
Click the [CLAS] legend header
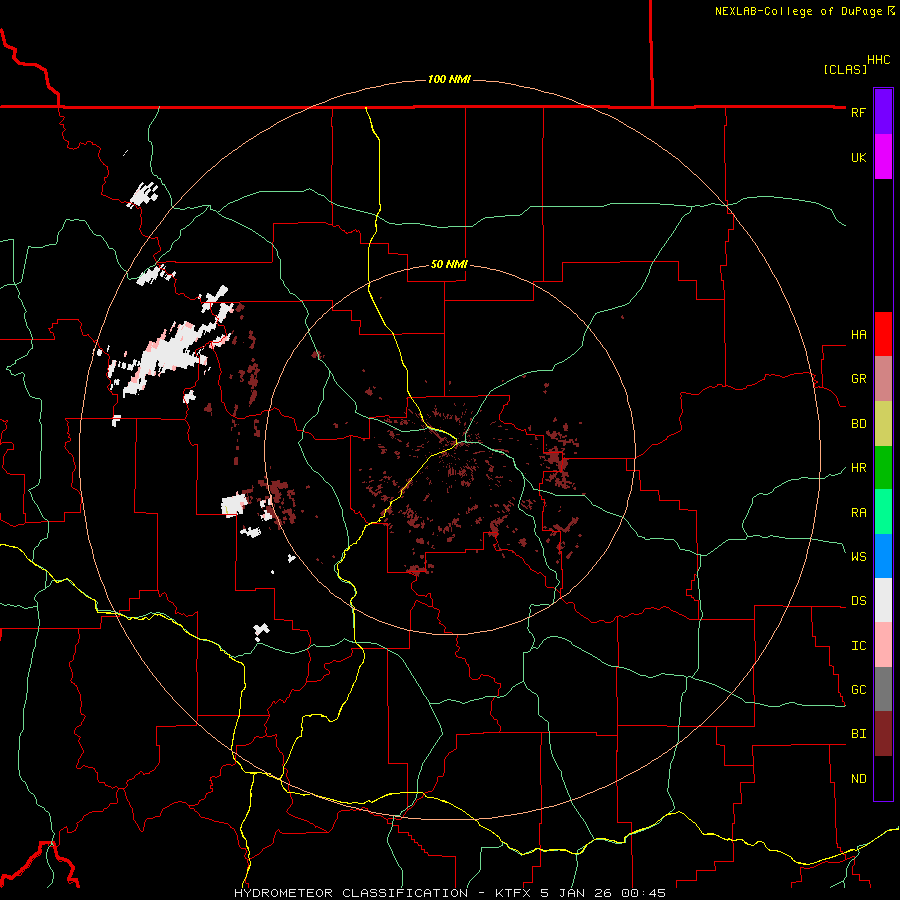click(845, 69)
